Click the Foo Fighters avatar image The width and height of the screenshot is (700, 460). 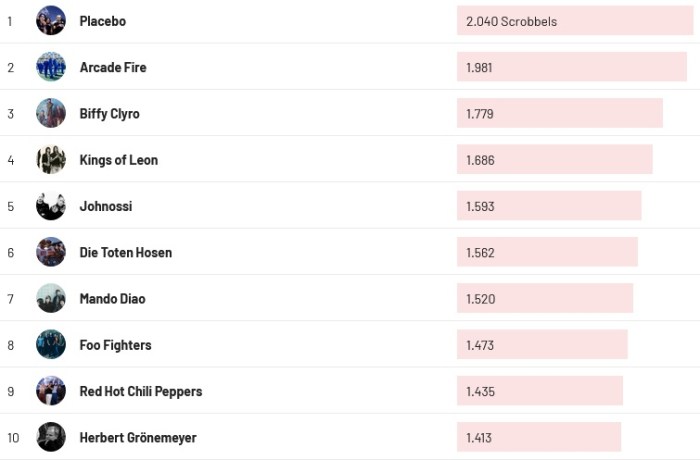[51, 345]
